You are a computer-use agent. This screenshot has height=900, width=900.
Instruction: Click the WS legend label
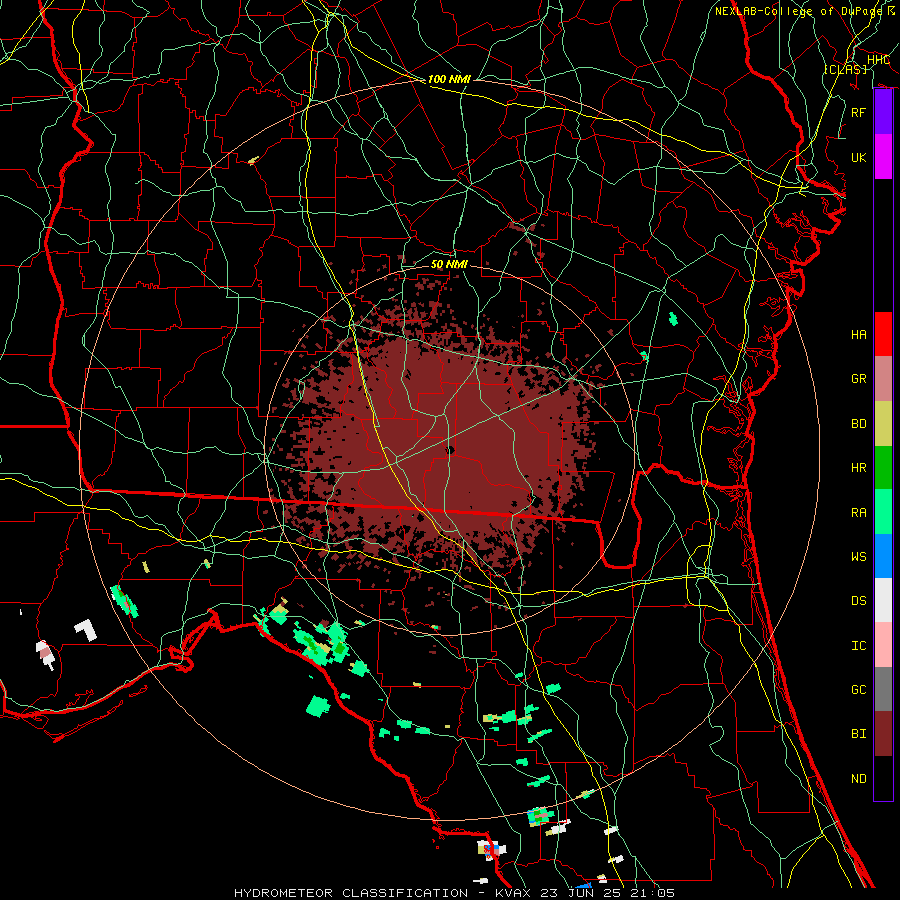pos(858,557)
